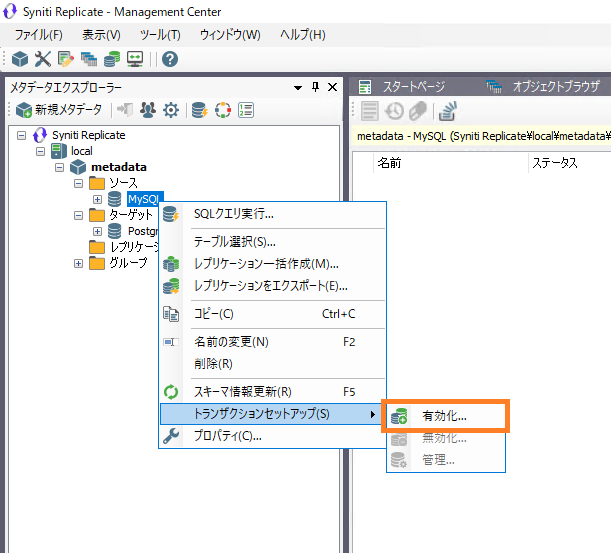Open the 表示(V) menu
Screen dimensions: 611x553
pos(101,35)
